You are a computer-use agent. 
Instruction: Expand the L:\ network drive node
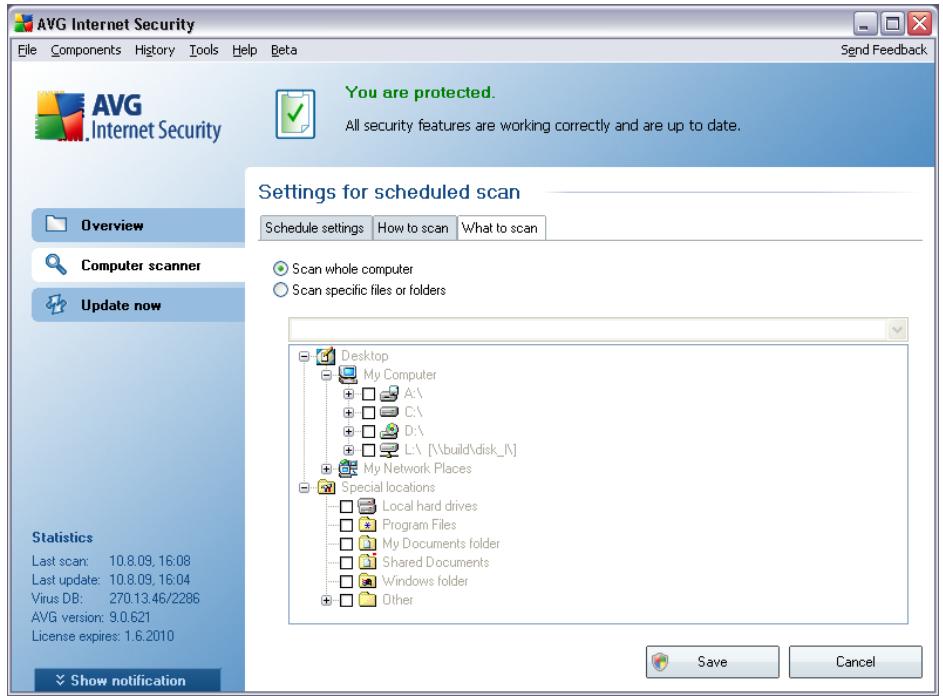348,450
